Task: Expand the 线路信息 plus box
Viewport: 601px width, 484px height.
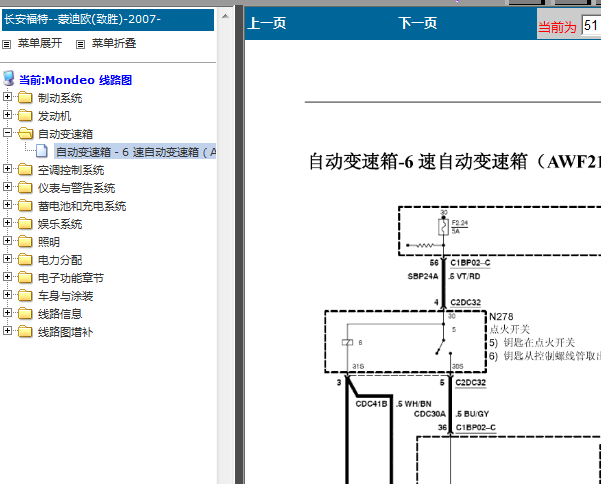Action: click(7, 313)
